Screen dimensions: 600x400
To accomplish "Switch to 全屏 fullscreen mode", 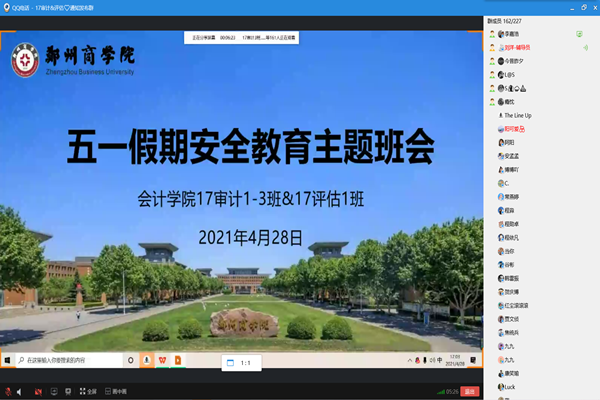I will tap(88, 391).
